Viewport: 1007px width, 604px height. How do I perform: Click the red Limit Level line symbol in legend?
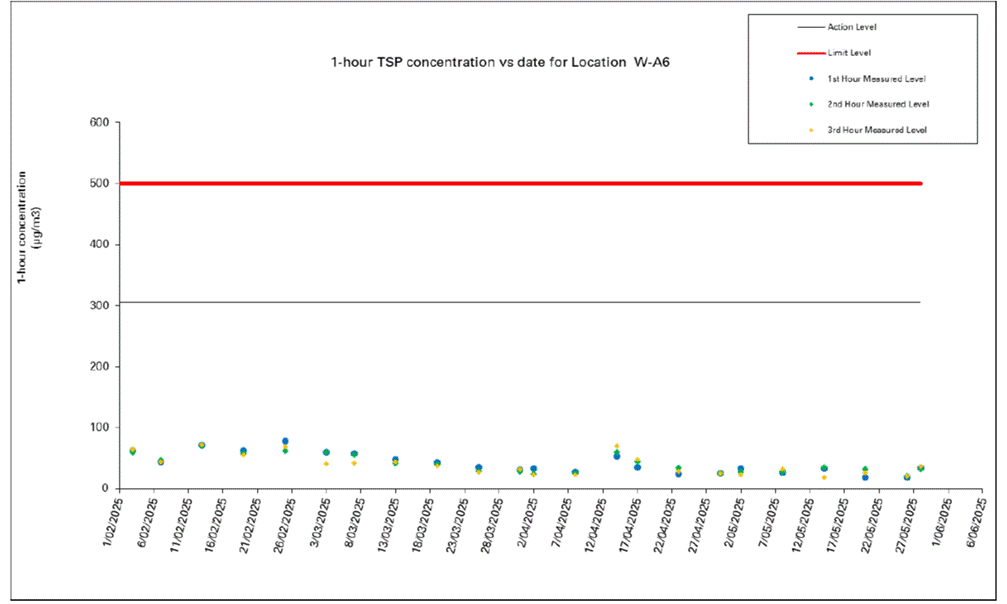[811, 53]
